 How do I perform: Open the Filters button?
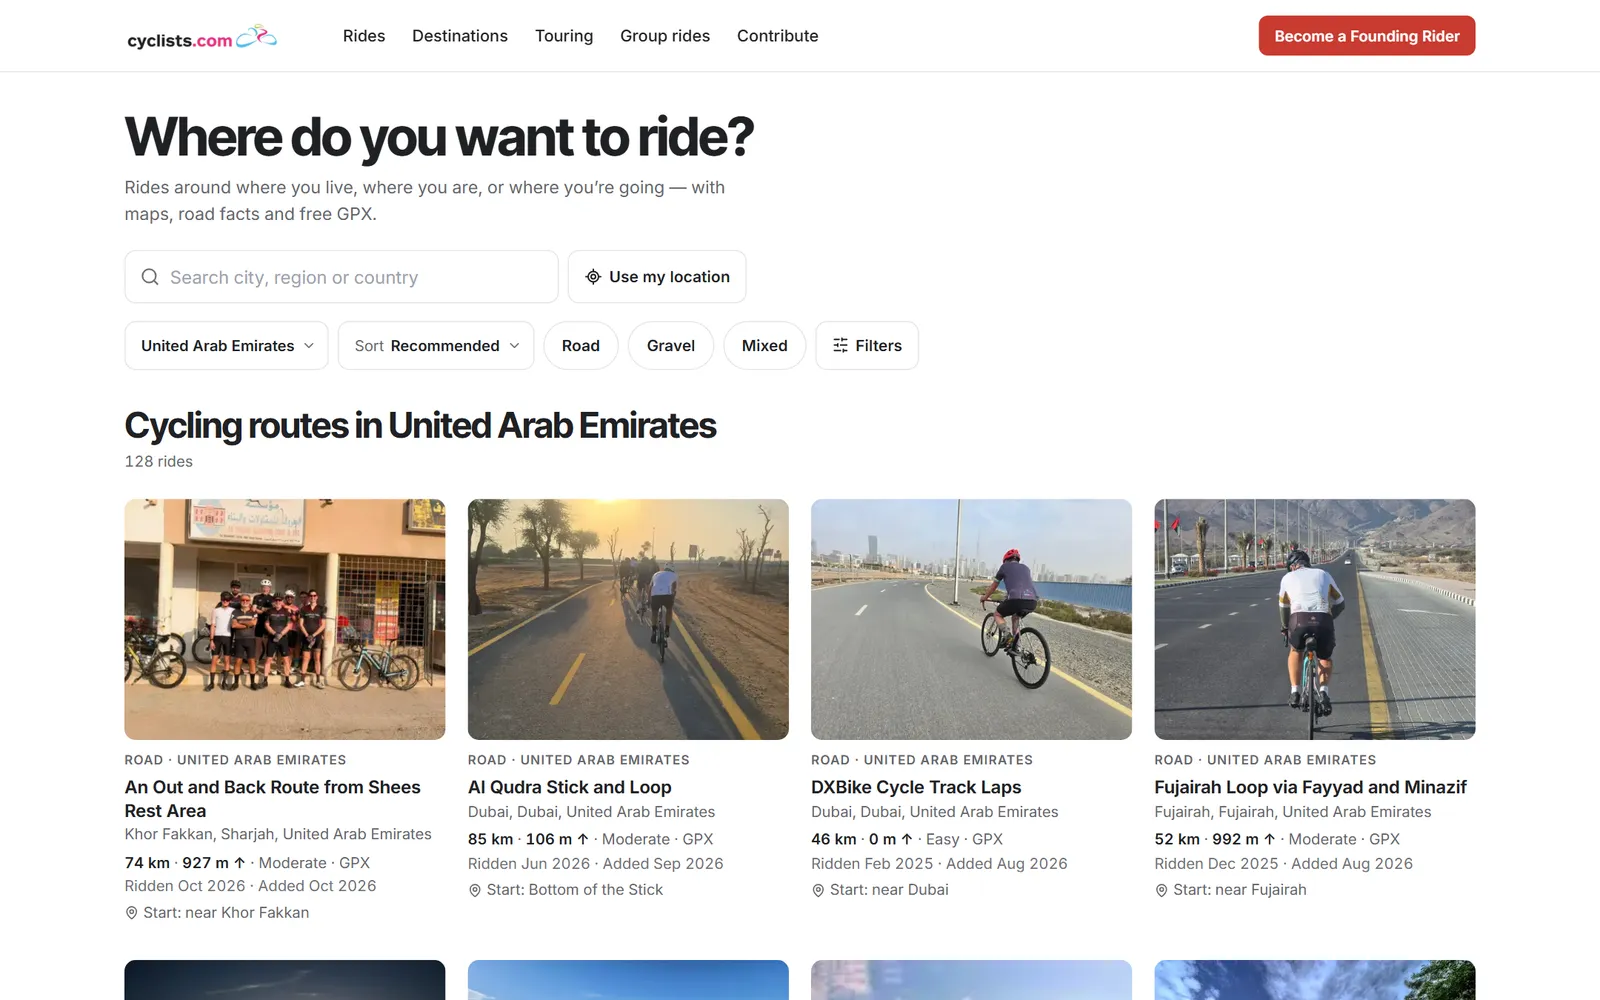(x=867, y=345)
